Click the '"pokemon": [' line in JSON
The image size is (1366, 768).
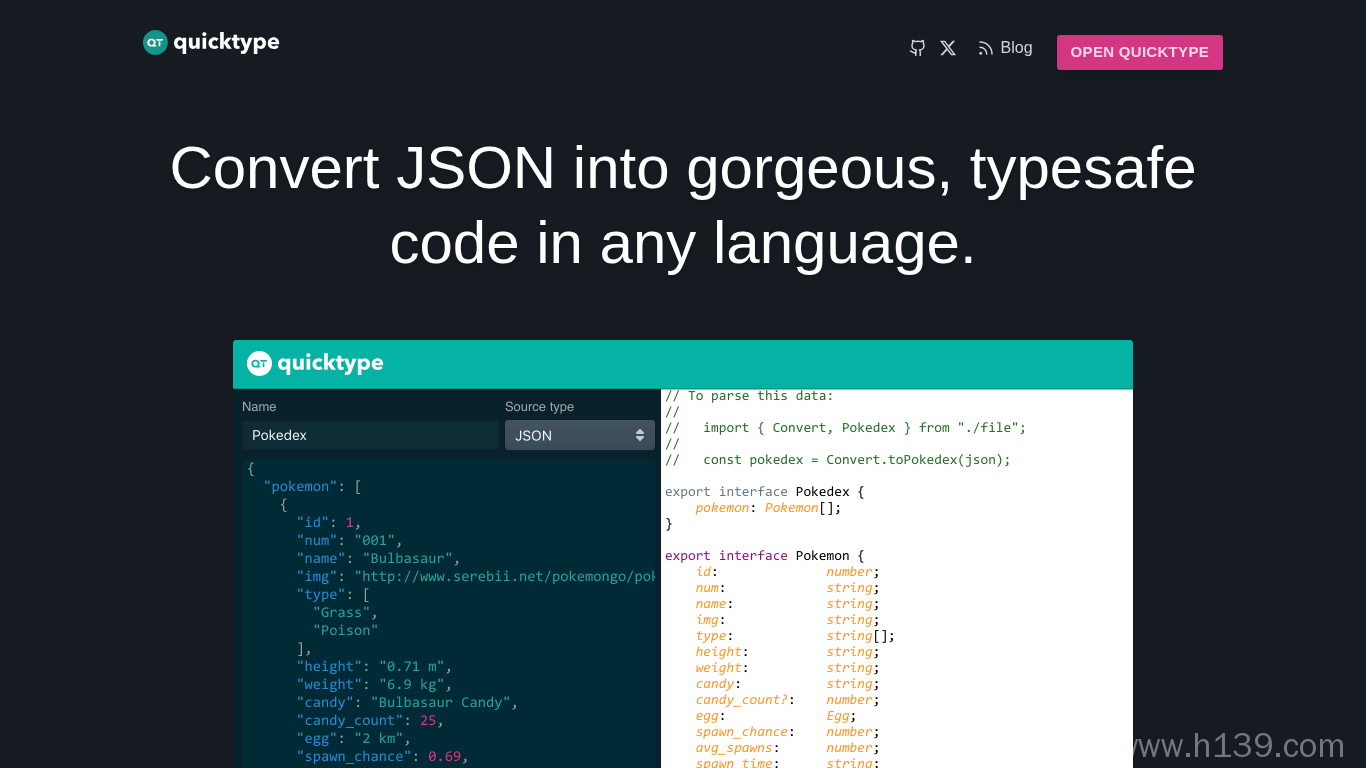click(312, 486)
